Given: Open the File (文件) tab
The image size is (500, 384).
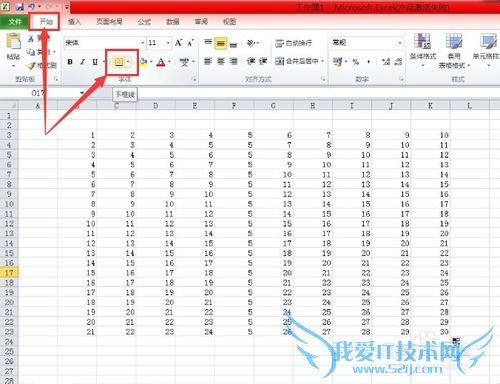Looking at the screenshot, I should pos(15,22).
